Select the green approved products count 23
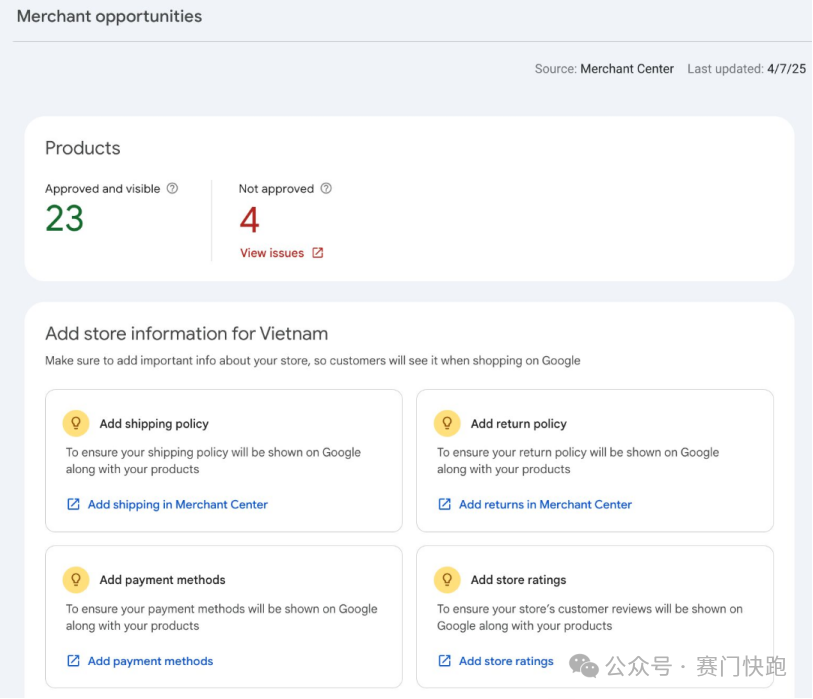 click(x=65, y=219)
